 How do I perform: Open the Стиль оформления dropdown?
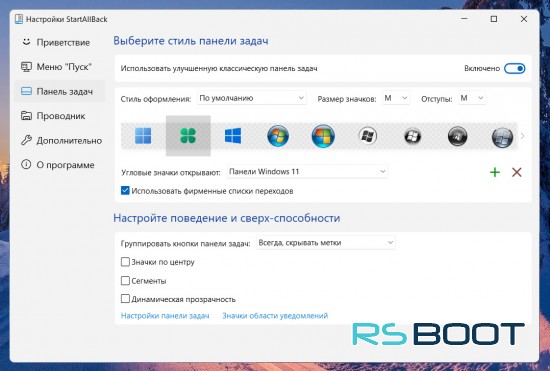[251, 98]
